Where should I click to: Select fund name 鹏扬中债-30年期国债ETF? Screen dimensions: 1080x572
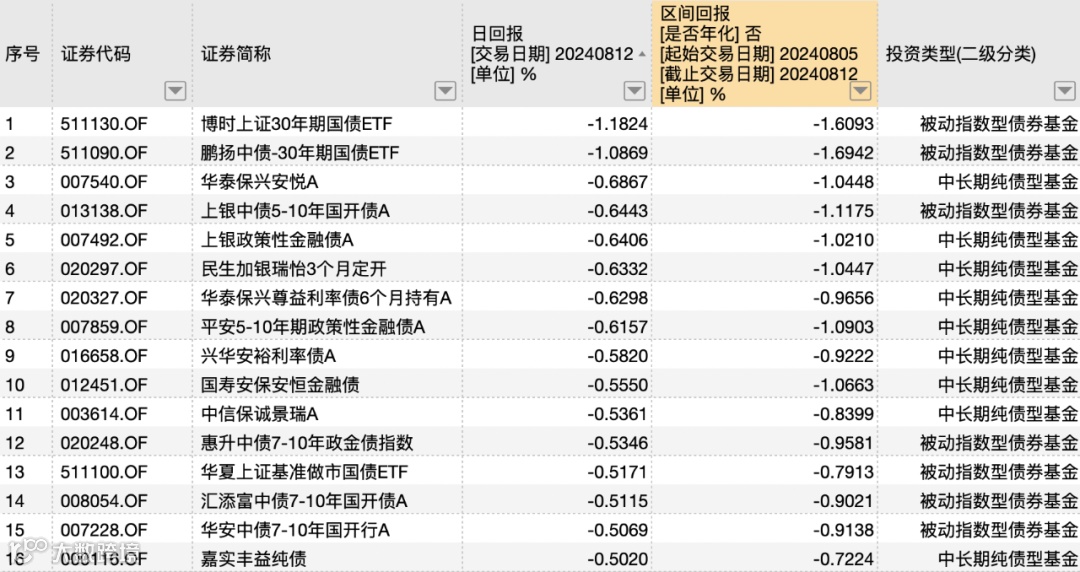pos(300,153)
